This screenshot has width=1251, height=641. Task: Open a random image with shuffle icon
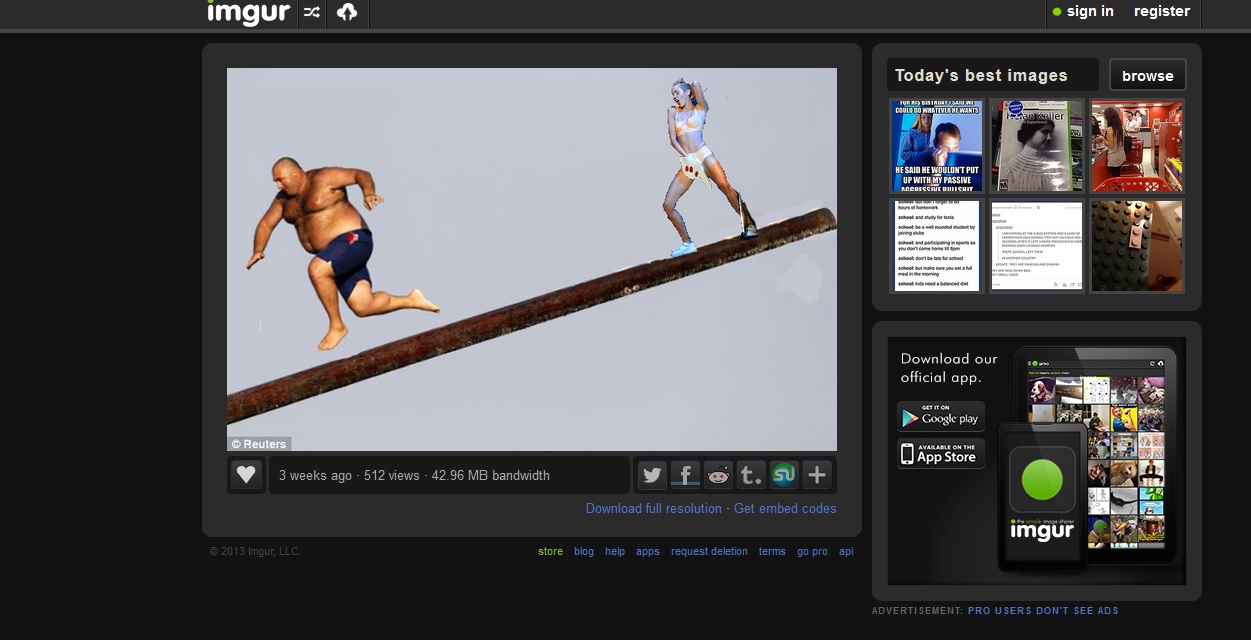tap(312, 13)
